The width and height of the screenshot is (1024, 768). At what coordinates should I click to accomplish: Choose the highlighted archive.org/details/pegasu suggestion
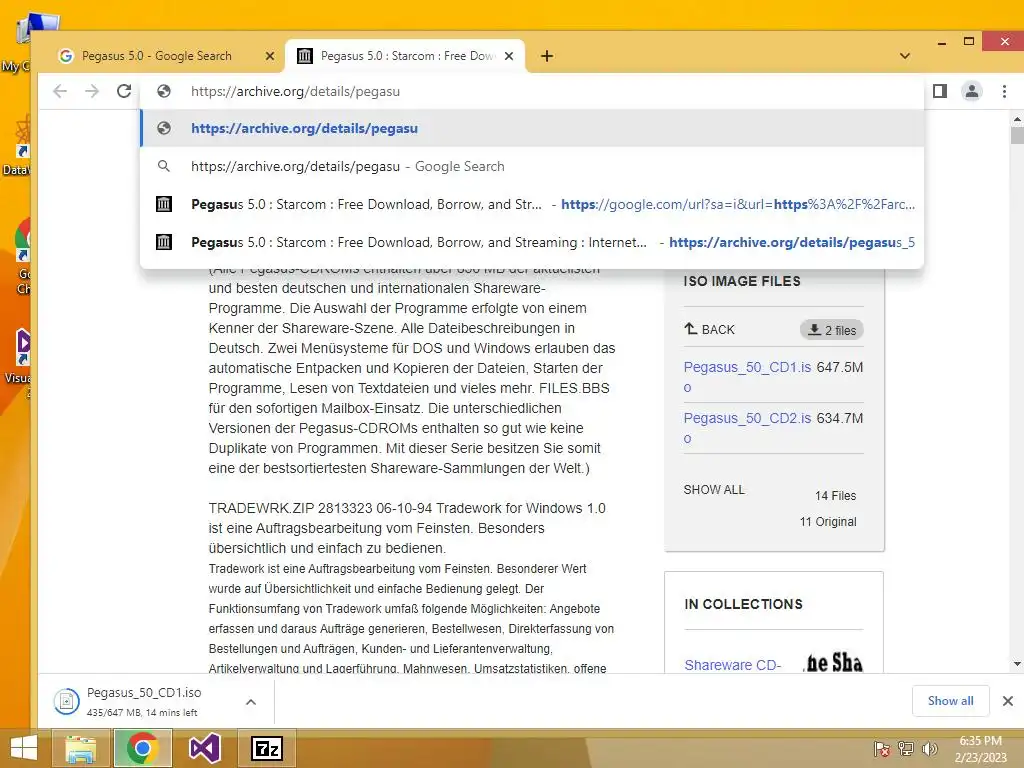532,129
